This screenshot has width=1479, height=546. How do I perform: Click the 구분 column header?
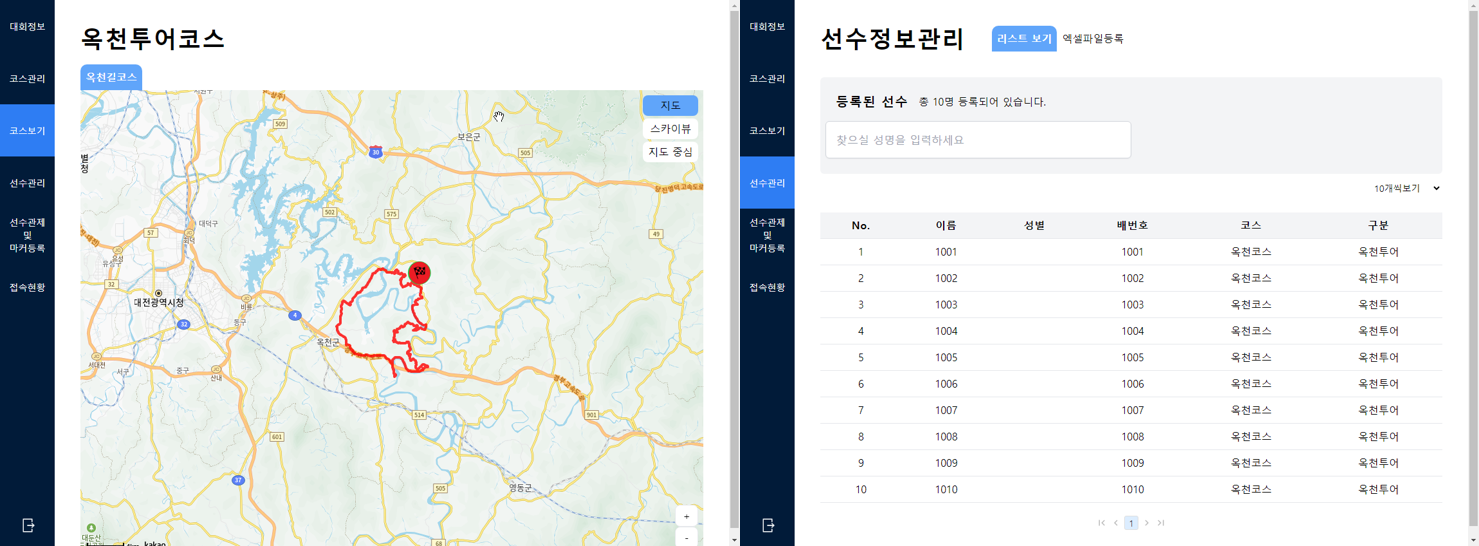1378,226
